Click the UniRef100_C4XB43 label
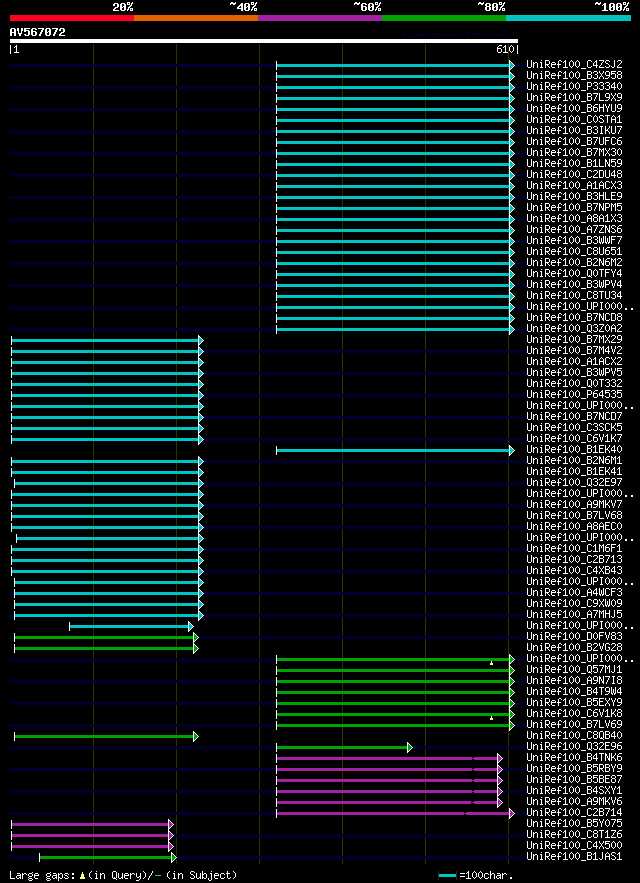 pos(574,570)
